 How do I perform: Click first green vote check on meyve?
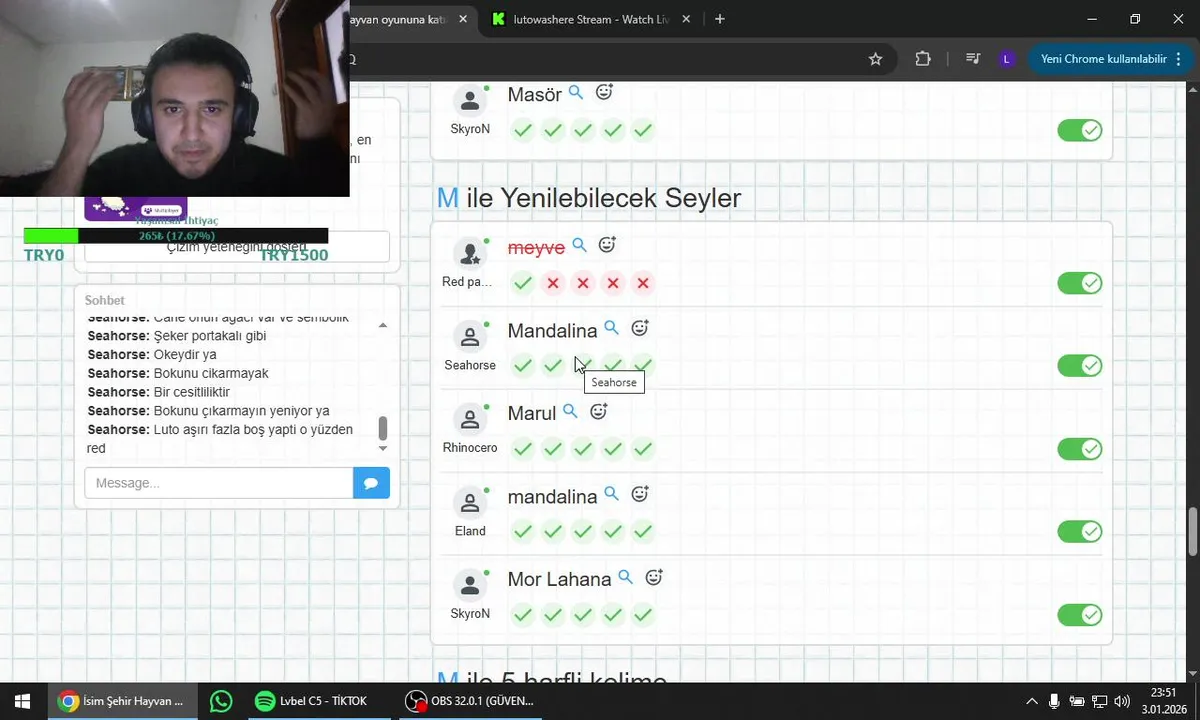[x=523, y=283]
